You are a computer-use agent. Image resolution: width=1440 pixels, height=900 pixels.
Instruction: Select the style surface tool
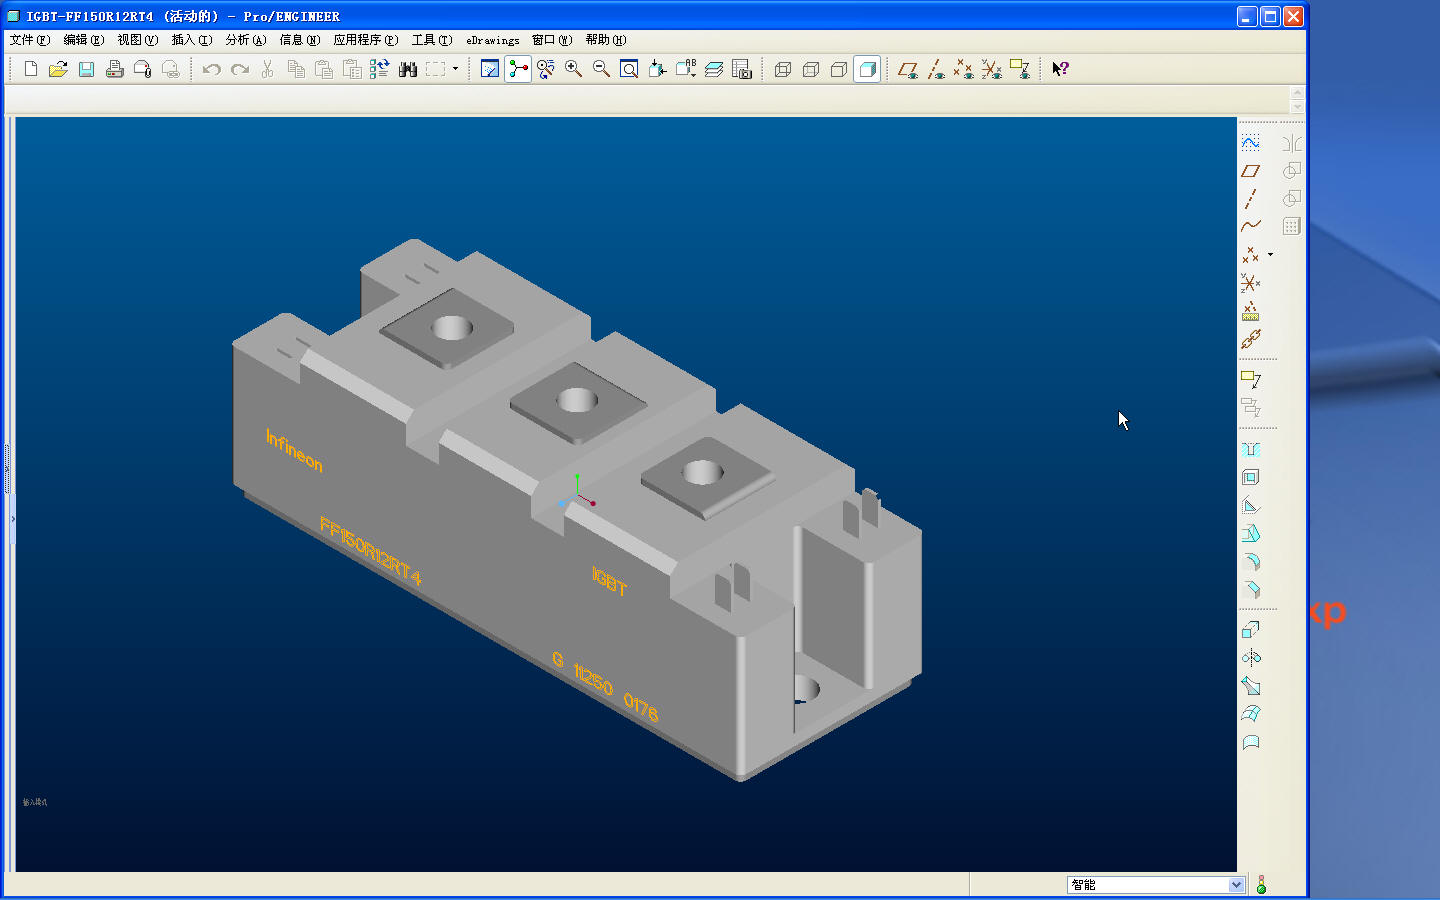coord(1250,742)
